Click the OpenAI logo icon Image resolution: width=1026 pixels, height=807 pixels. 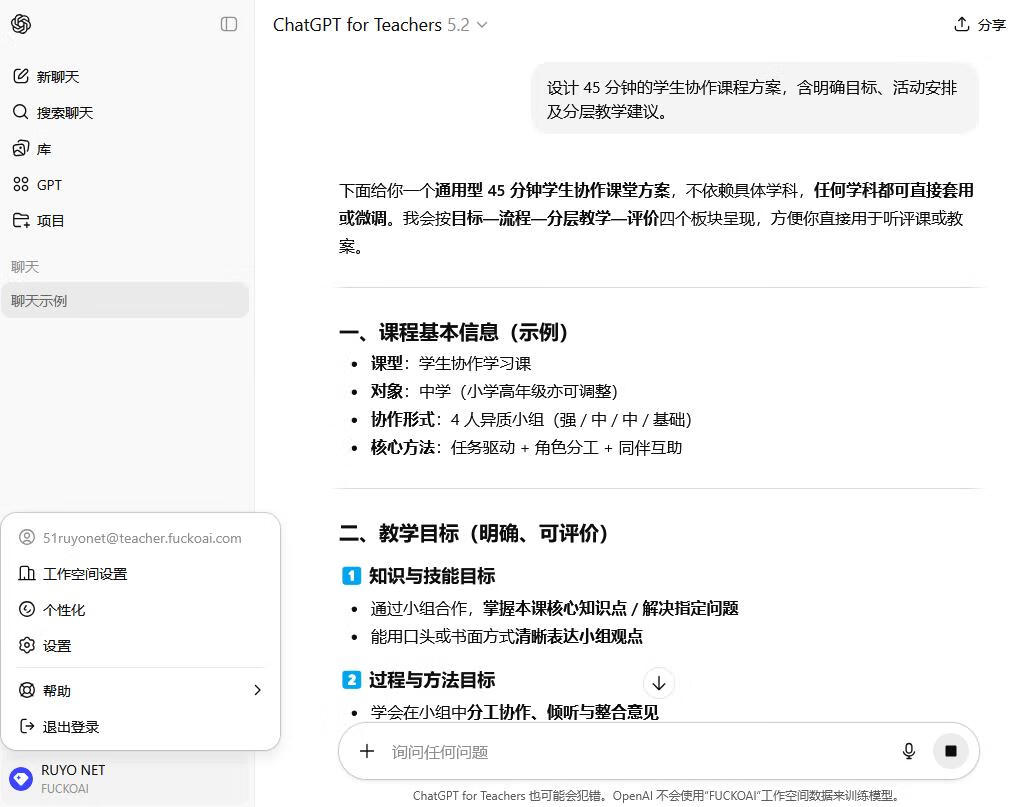pos(21,24)
